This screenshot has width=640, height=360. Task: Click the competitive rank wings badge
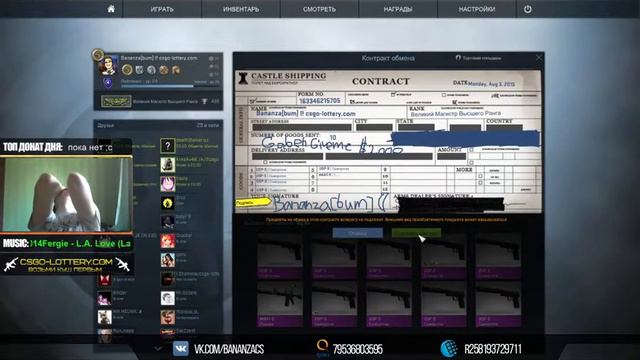[116, 101]
